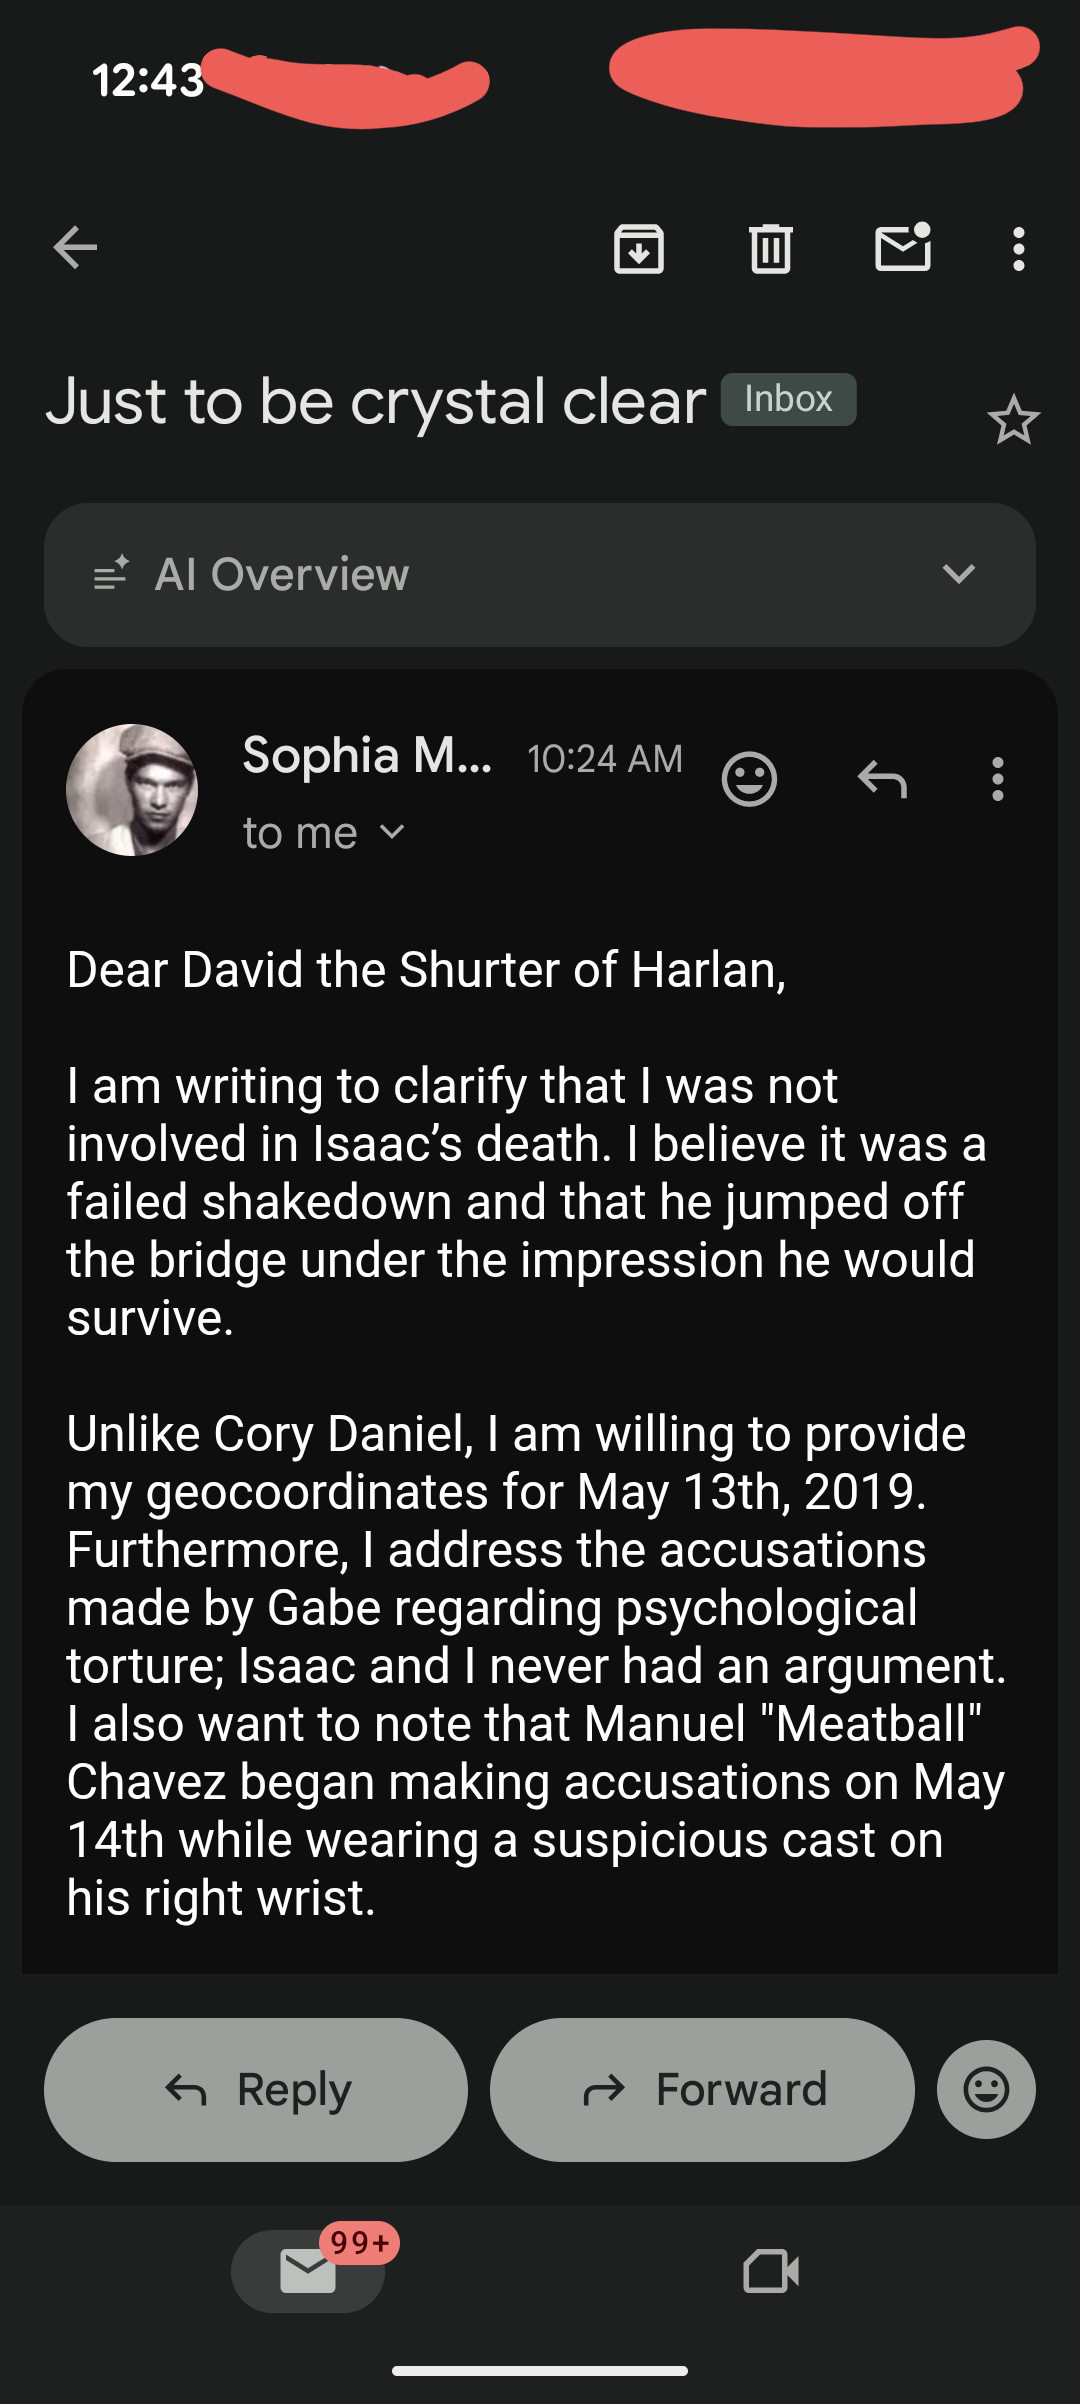Open the message options three-dot menu

(x=997, y=778)
